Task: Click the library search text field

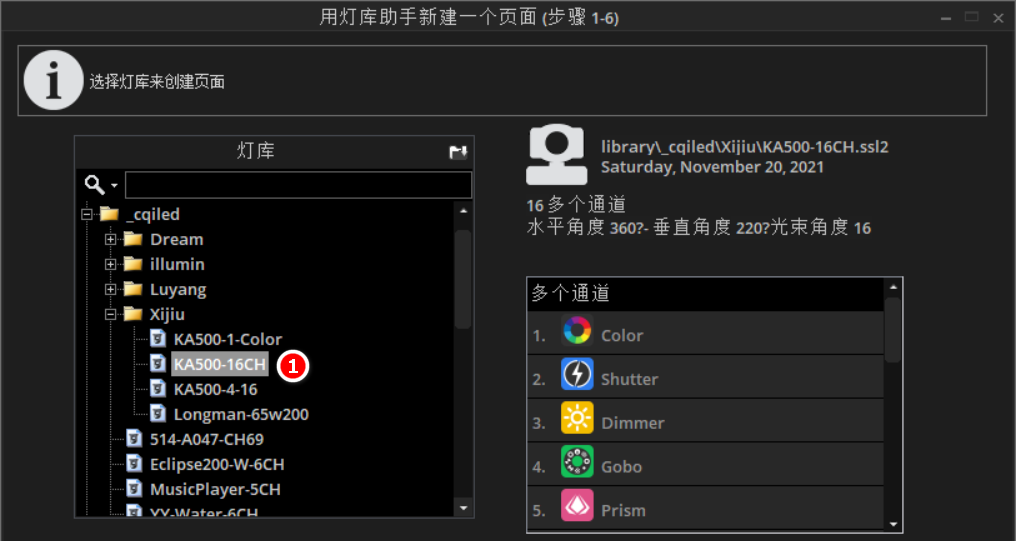Action: (x=298, y=185)
